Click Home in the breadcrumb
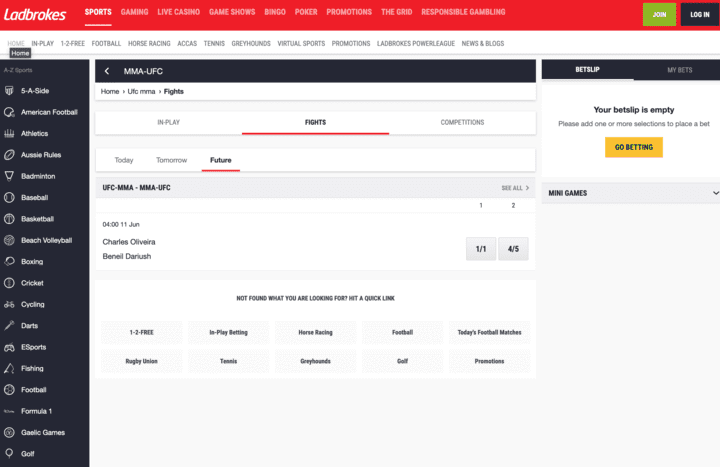 coord(110,91)
